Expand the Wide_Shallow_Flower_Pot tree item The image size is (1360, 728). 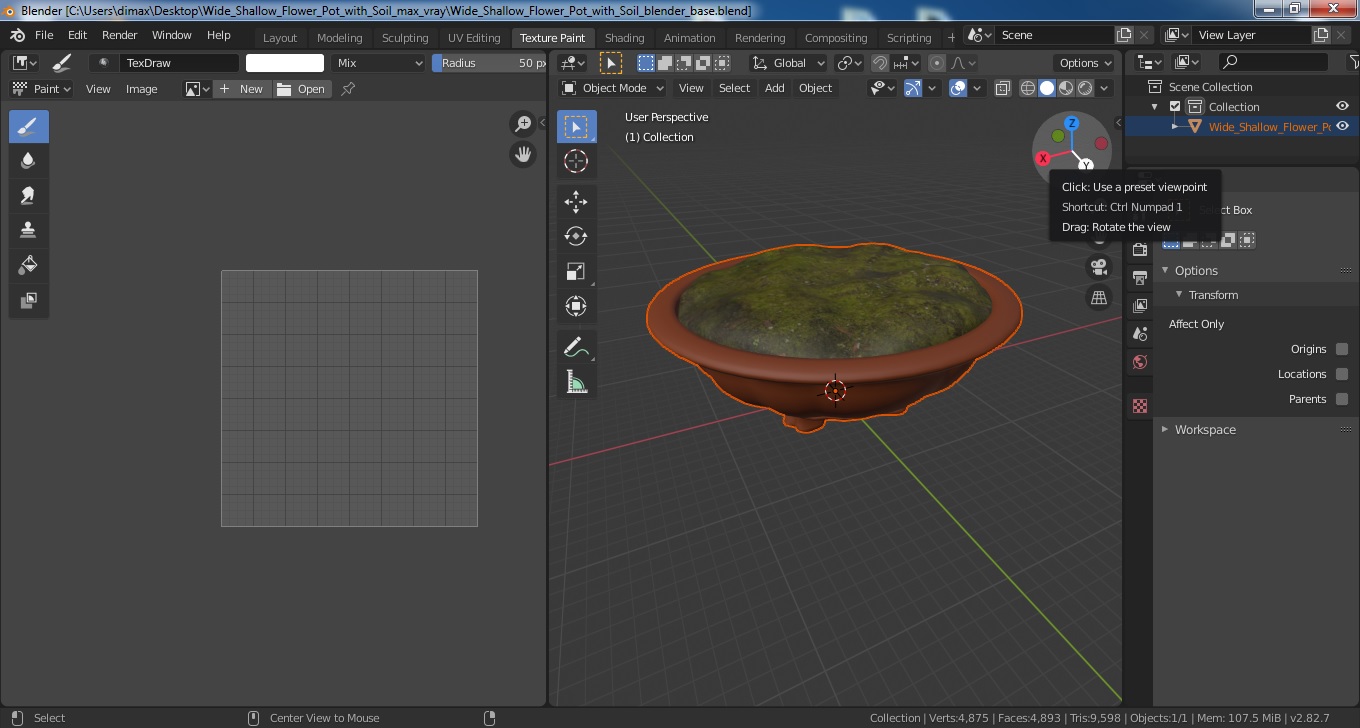pyautogui.click(x=1176, y=127)
